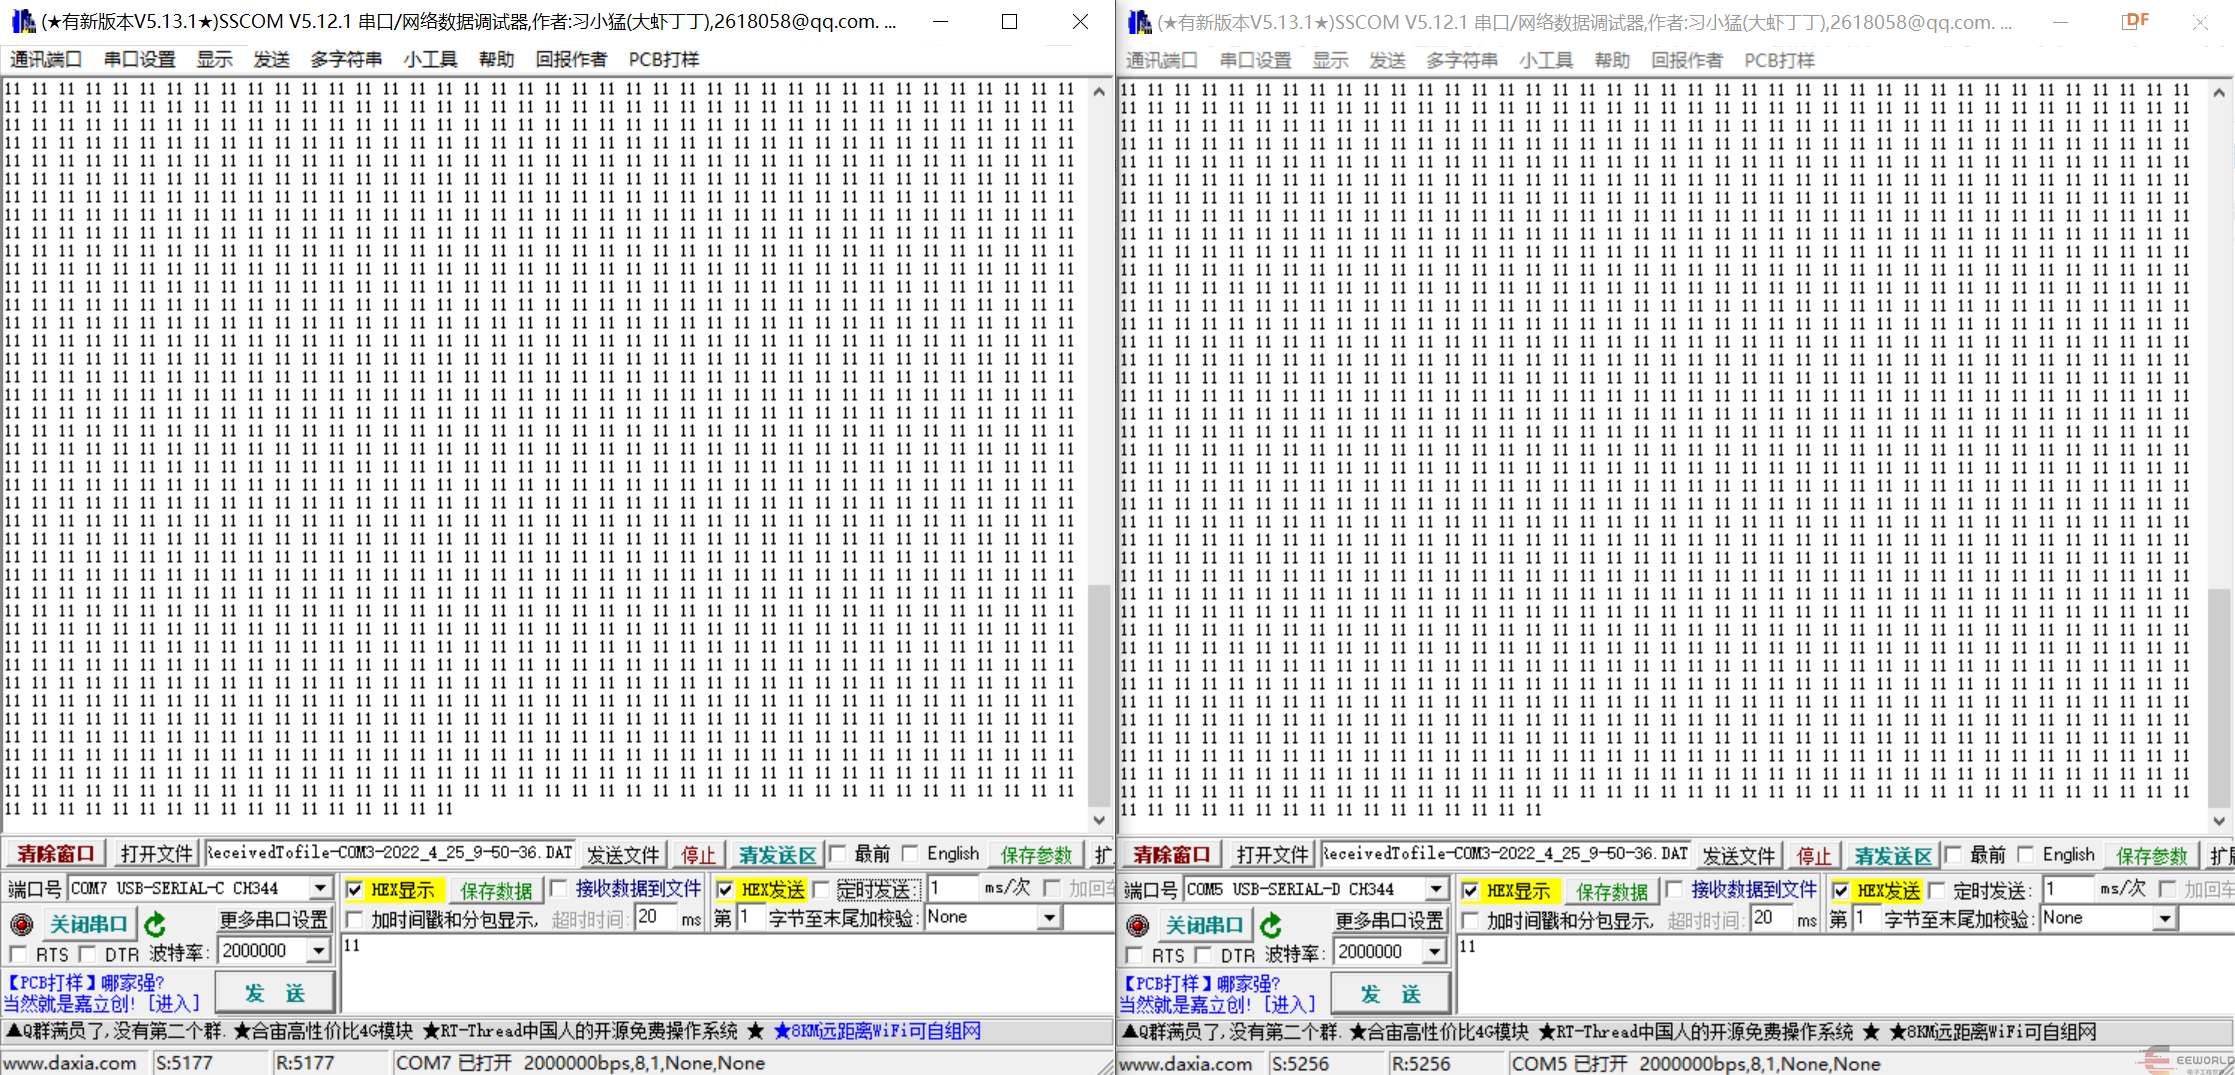Toggle RTS checkbox in left window
This screenshot has width=2235, height=1075.
pyautogui.click(x=18, y=954)
